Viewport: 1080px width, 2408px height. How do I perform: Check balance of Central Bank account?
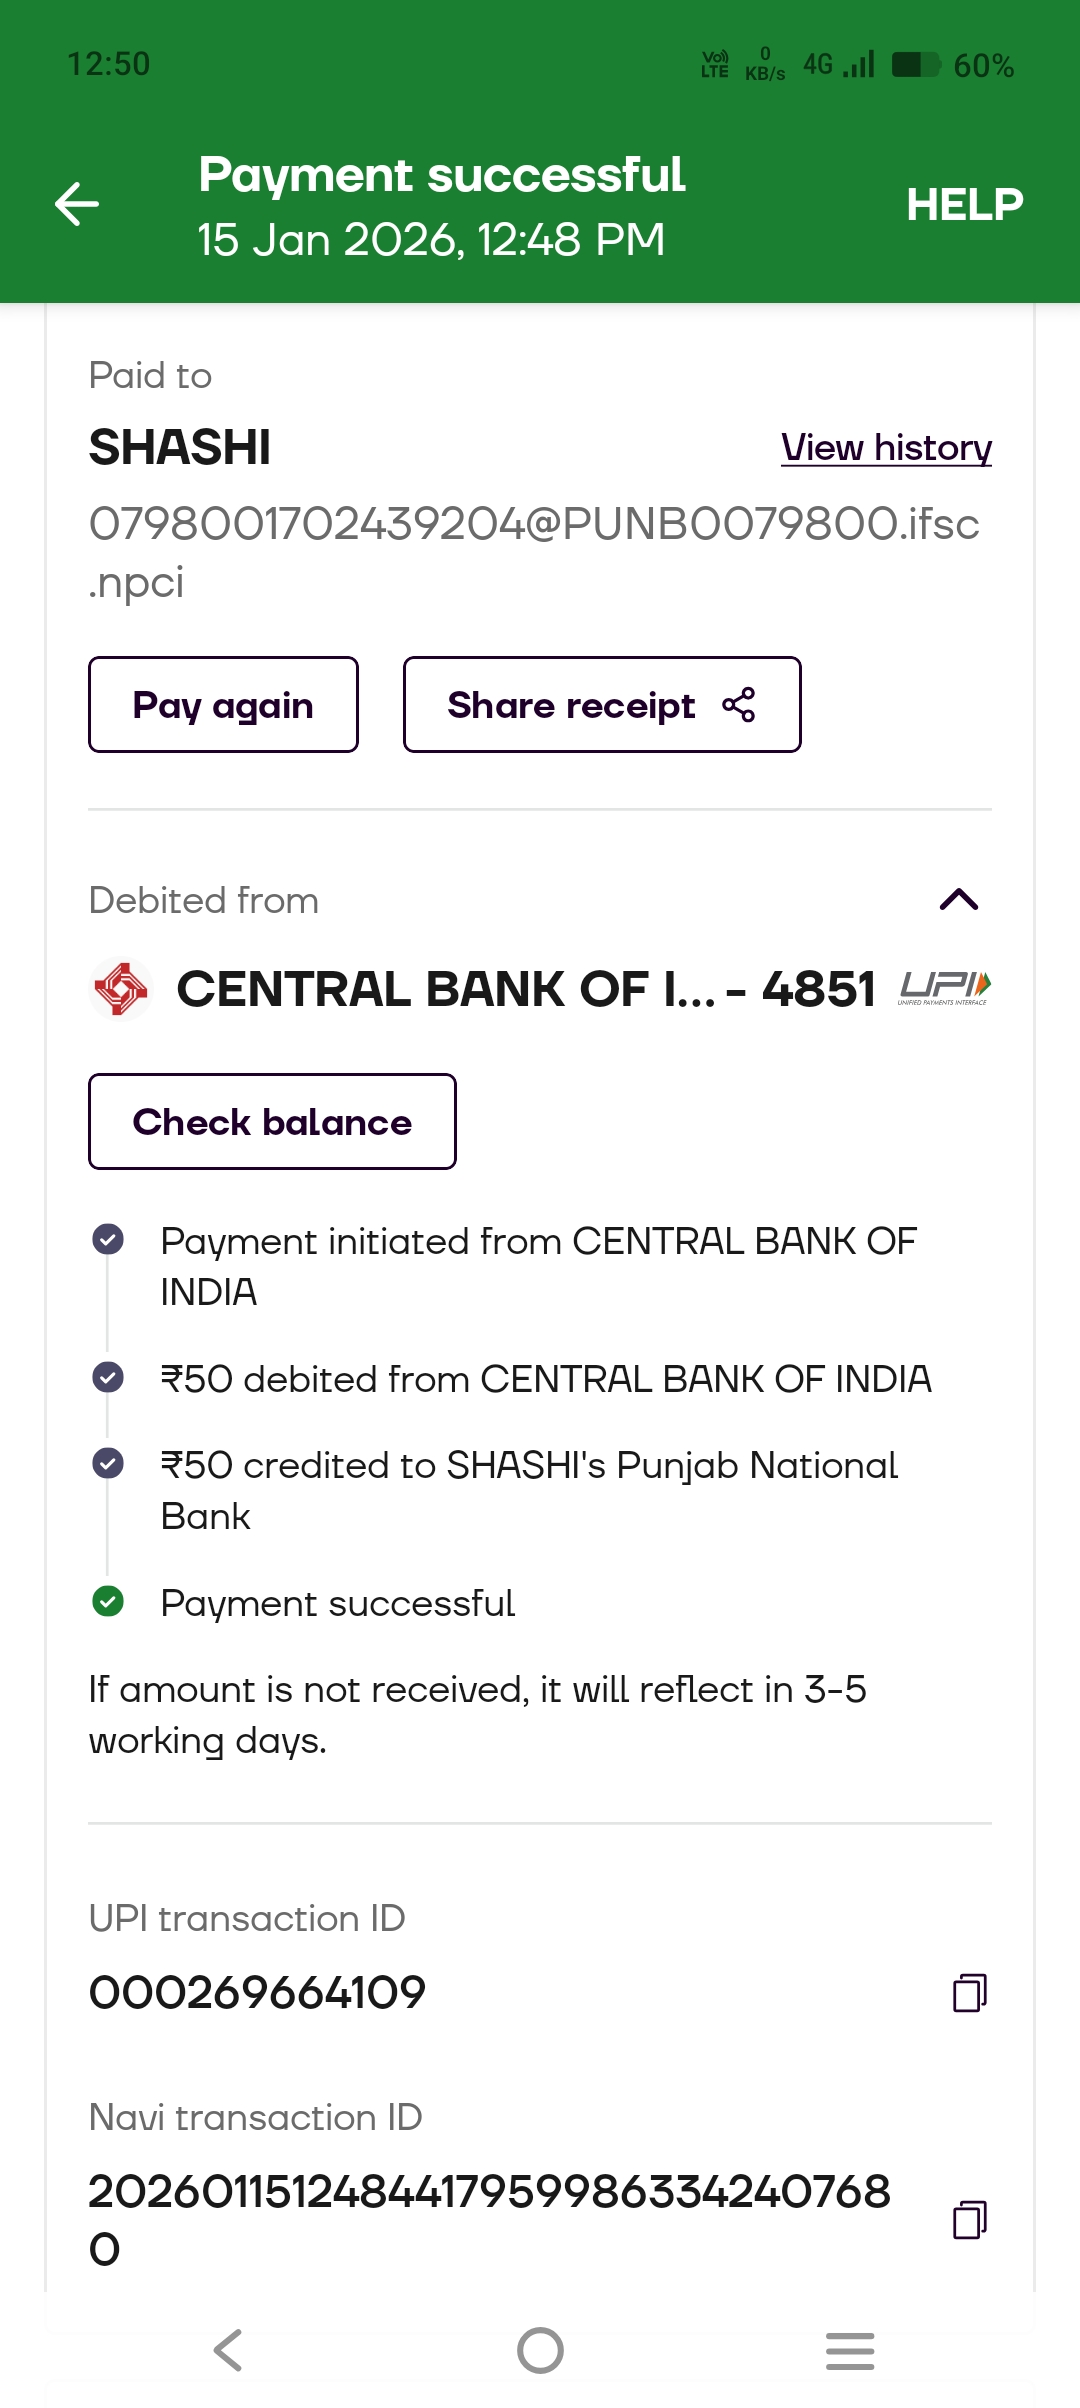[272, 1122]
